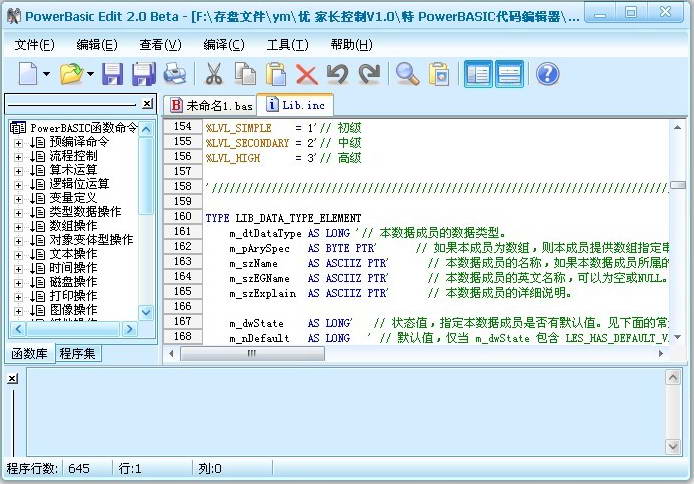Expand the 对象变体型操作 tree node
The width and height of the screenshot is (694, 484).
[x=18, y=241]
